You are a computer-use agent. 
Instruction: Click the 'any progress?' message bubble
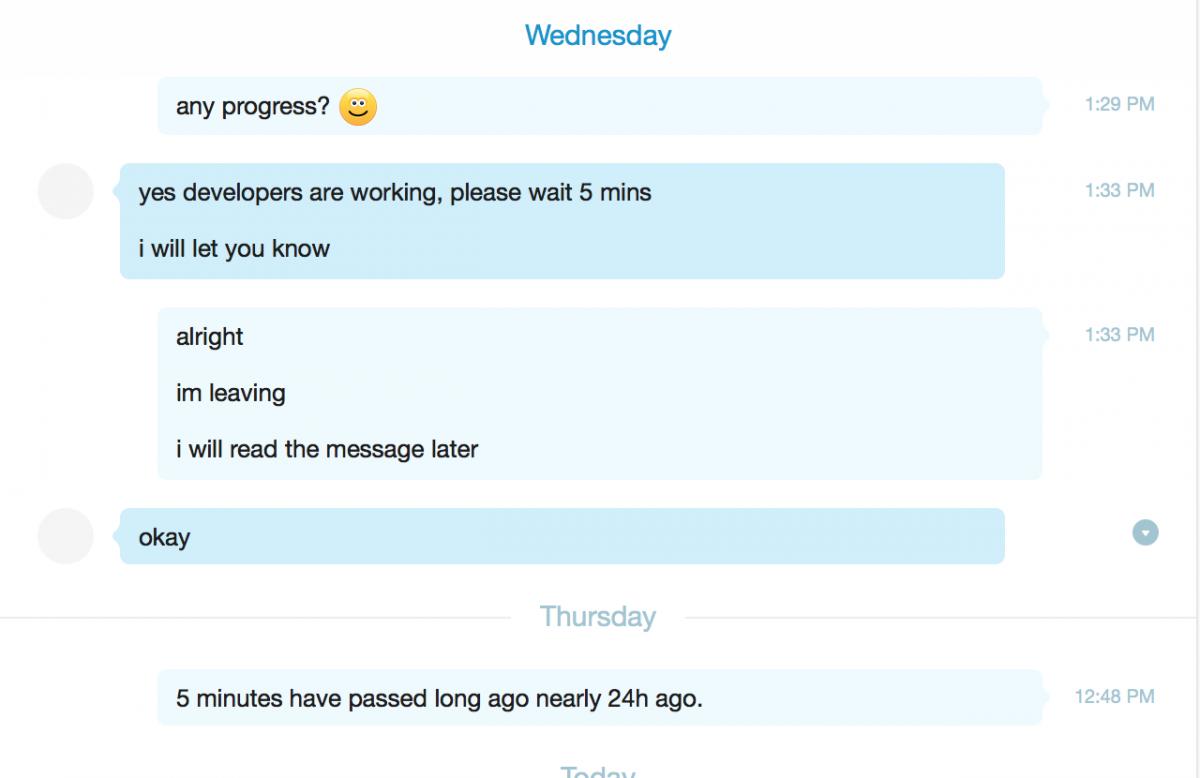tap(600, 106)
